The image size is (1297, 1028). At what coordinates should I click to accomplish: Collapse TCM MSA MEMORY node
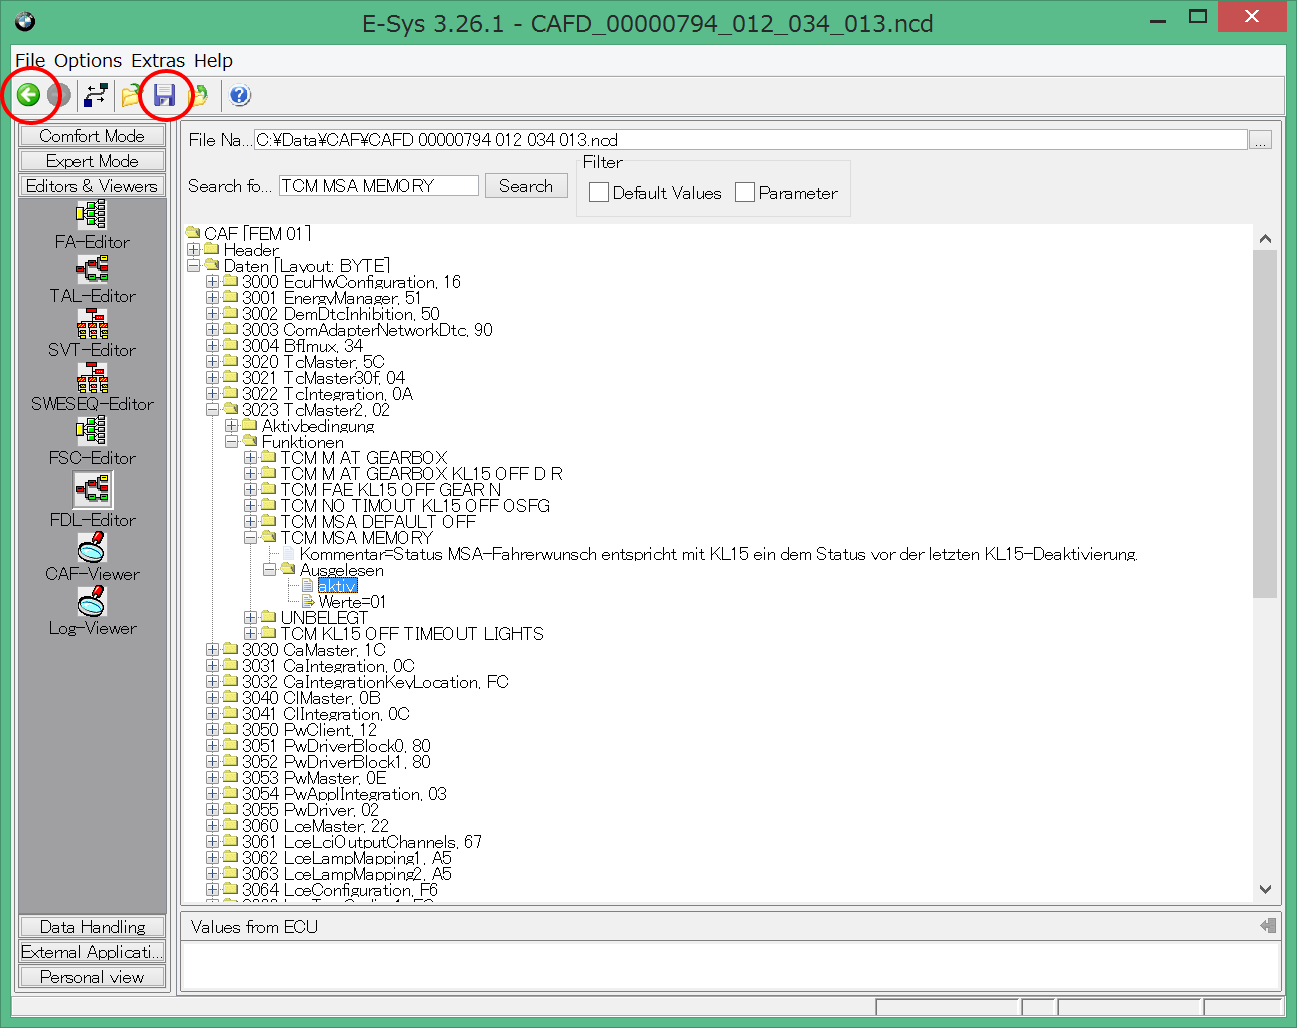click(251, 538)
